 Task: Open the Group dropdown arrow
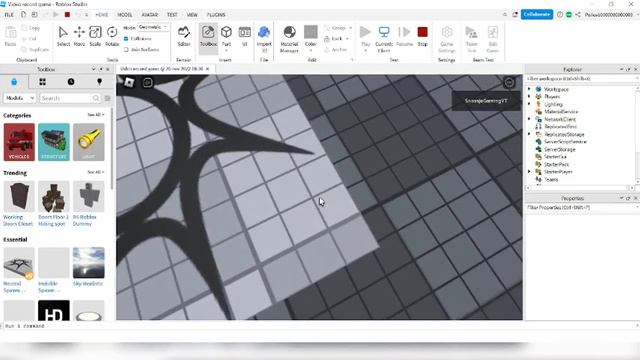[351, 28]
